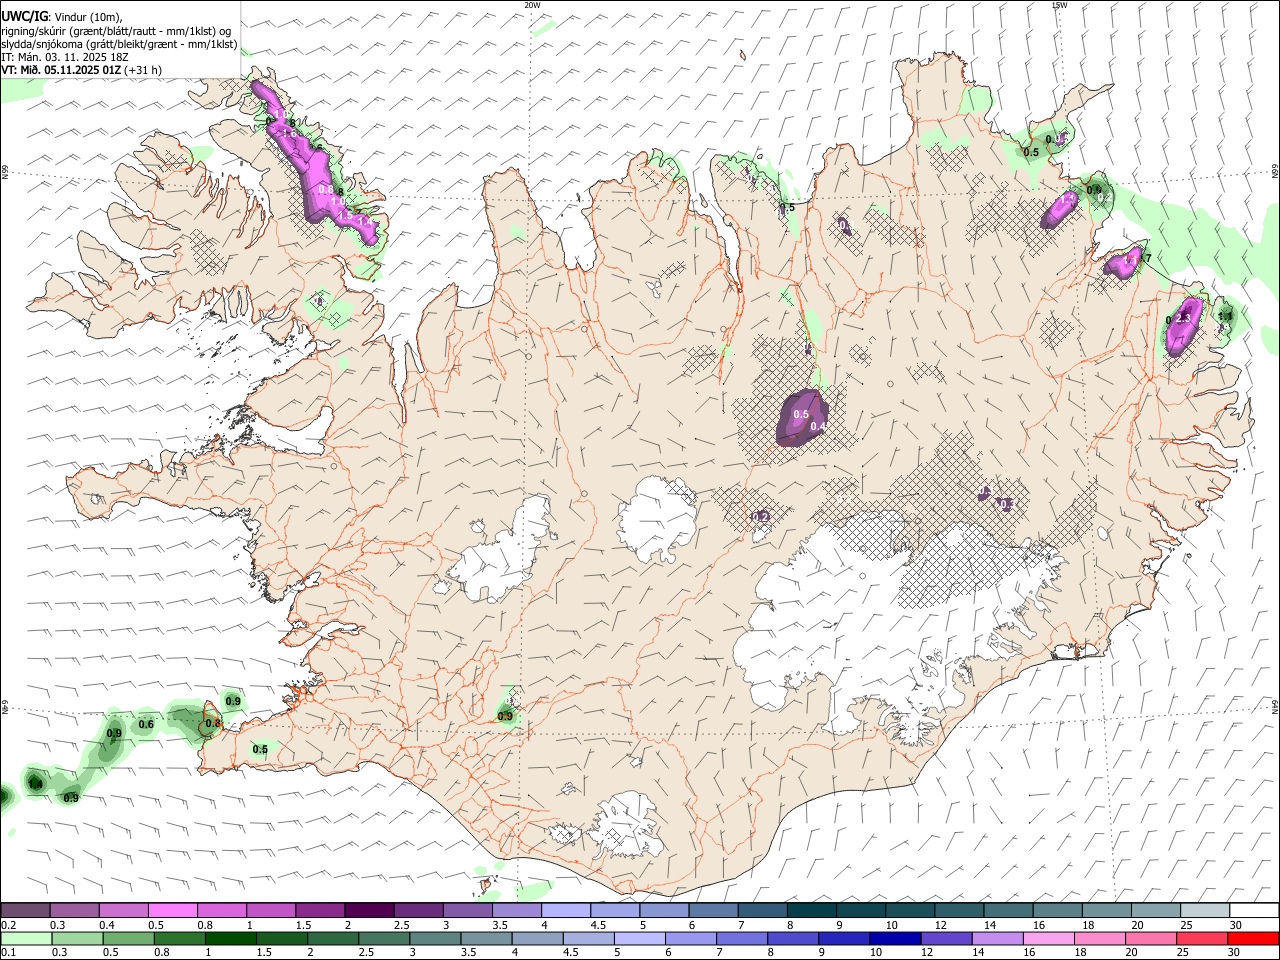The width and height of the screenshot is (1280, 960).
Task: Select the darkest purple snow swatch between 2 and 2.5
Action: coord(368,910)
